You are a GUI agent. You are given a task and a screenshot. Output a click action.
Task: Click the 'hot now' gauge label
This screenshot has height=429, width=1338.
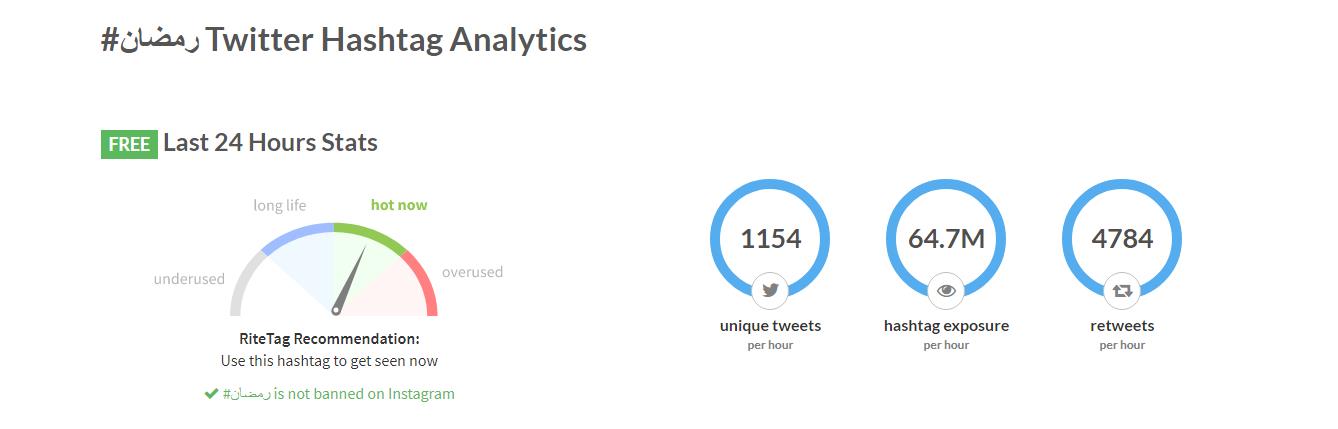(x=399, y=205)
